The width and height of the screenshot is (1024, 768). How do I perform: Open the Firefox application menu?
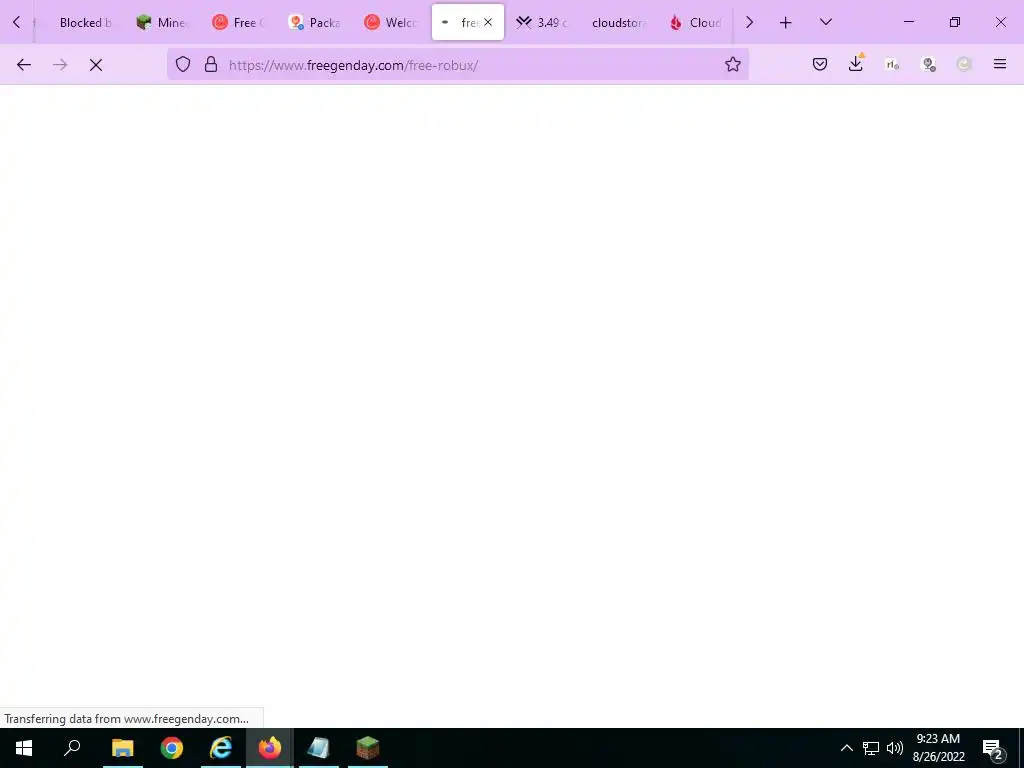[1000, 64]
